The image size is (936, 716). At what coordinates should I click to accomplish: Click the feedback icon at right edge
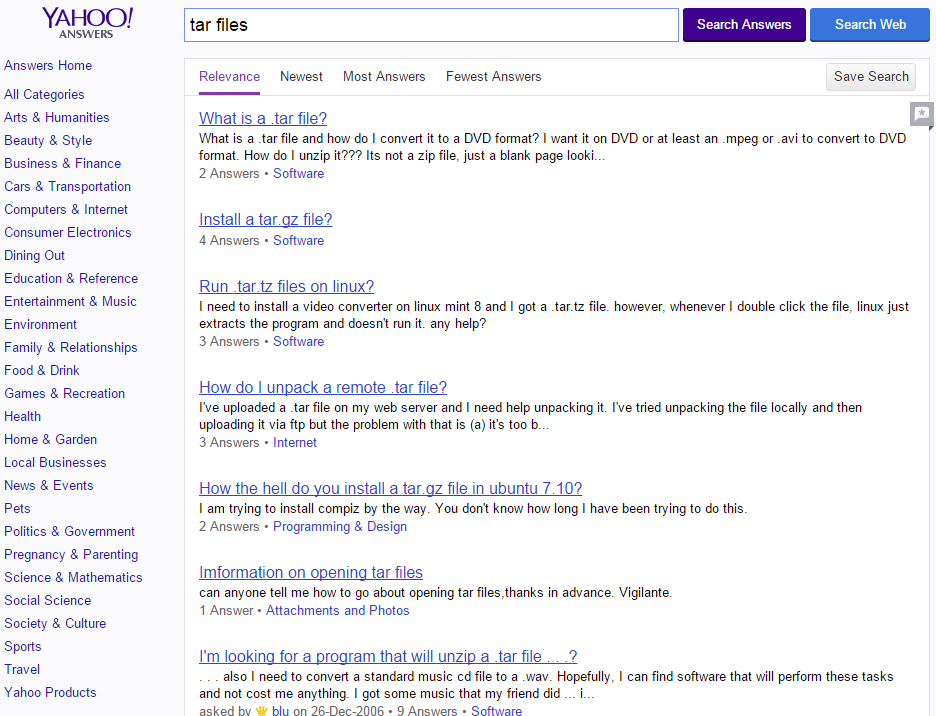922,113
